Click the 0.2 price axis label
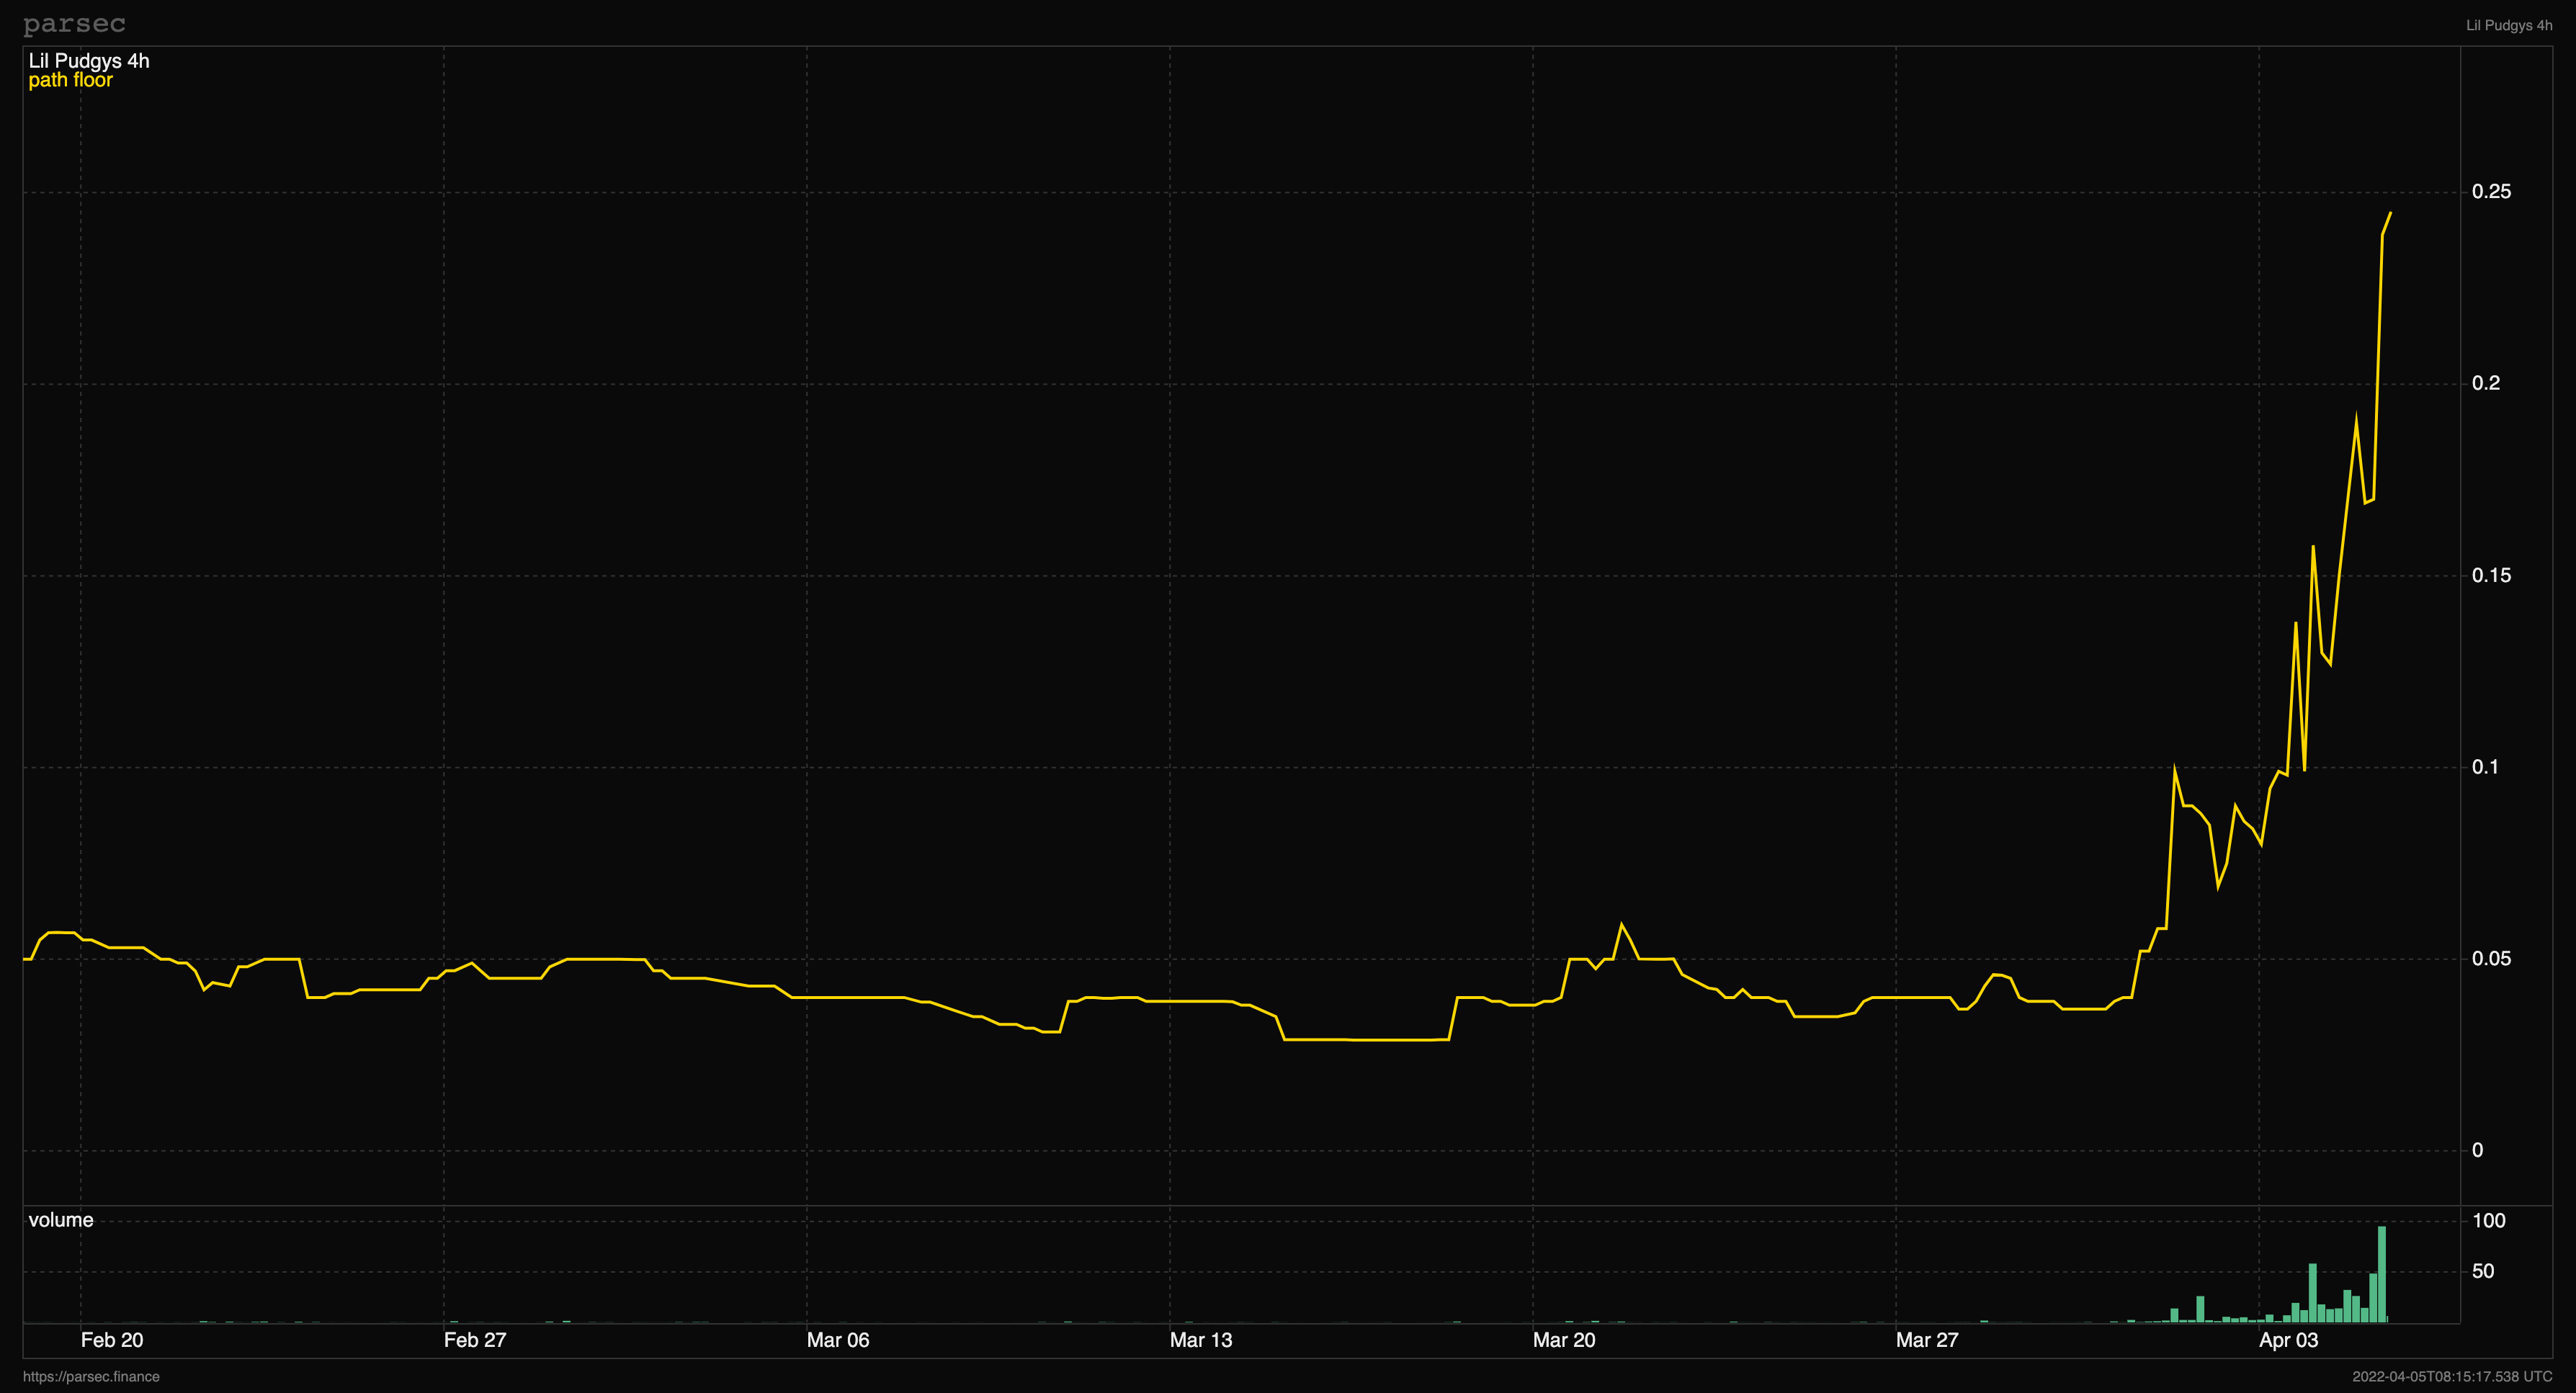 (x=2486, y=383)
